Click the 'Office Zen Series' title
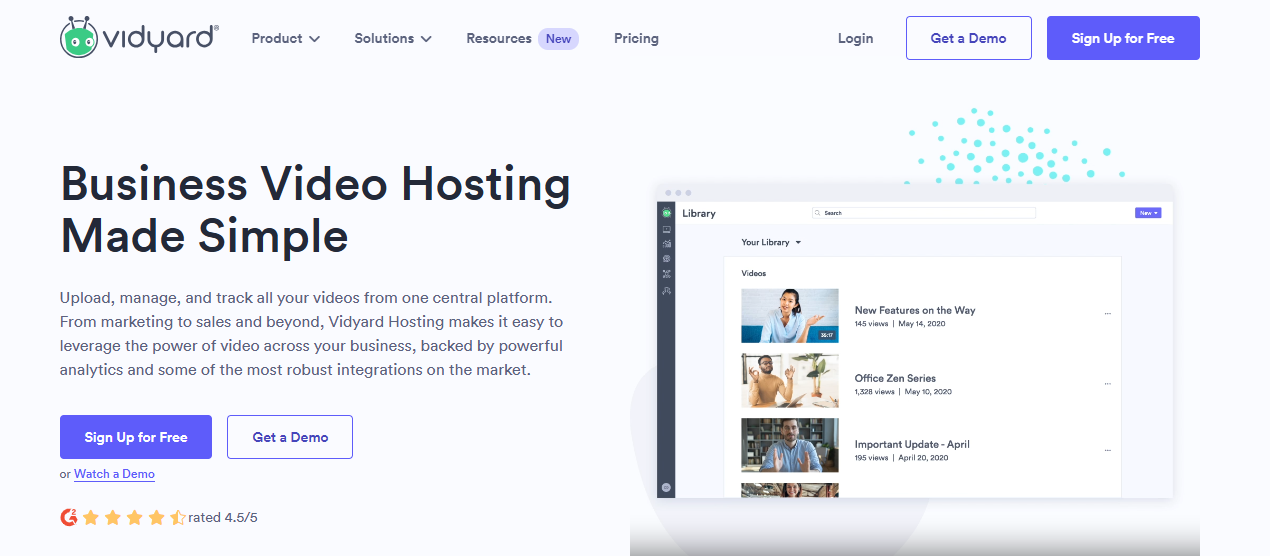 (x=895, y=378)
